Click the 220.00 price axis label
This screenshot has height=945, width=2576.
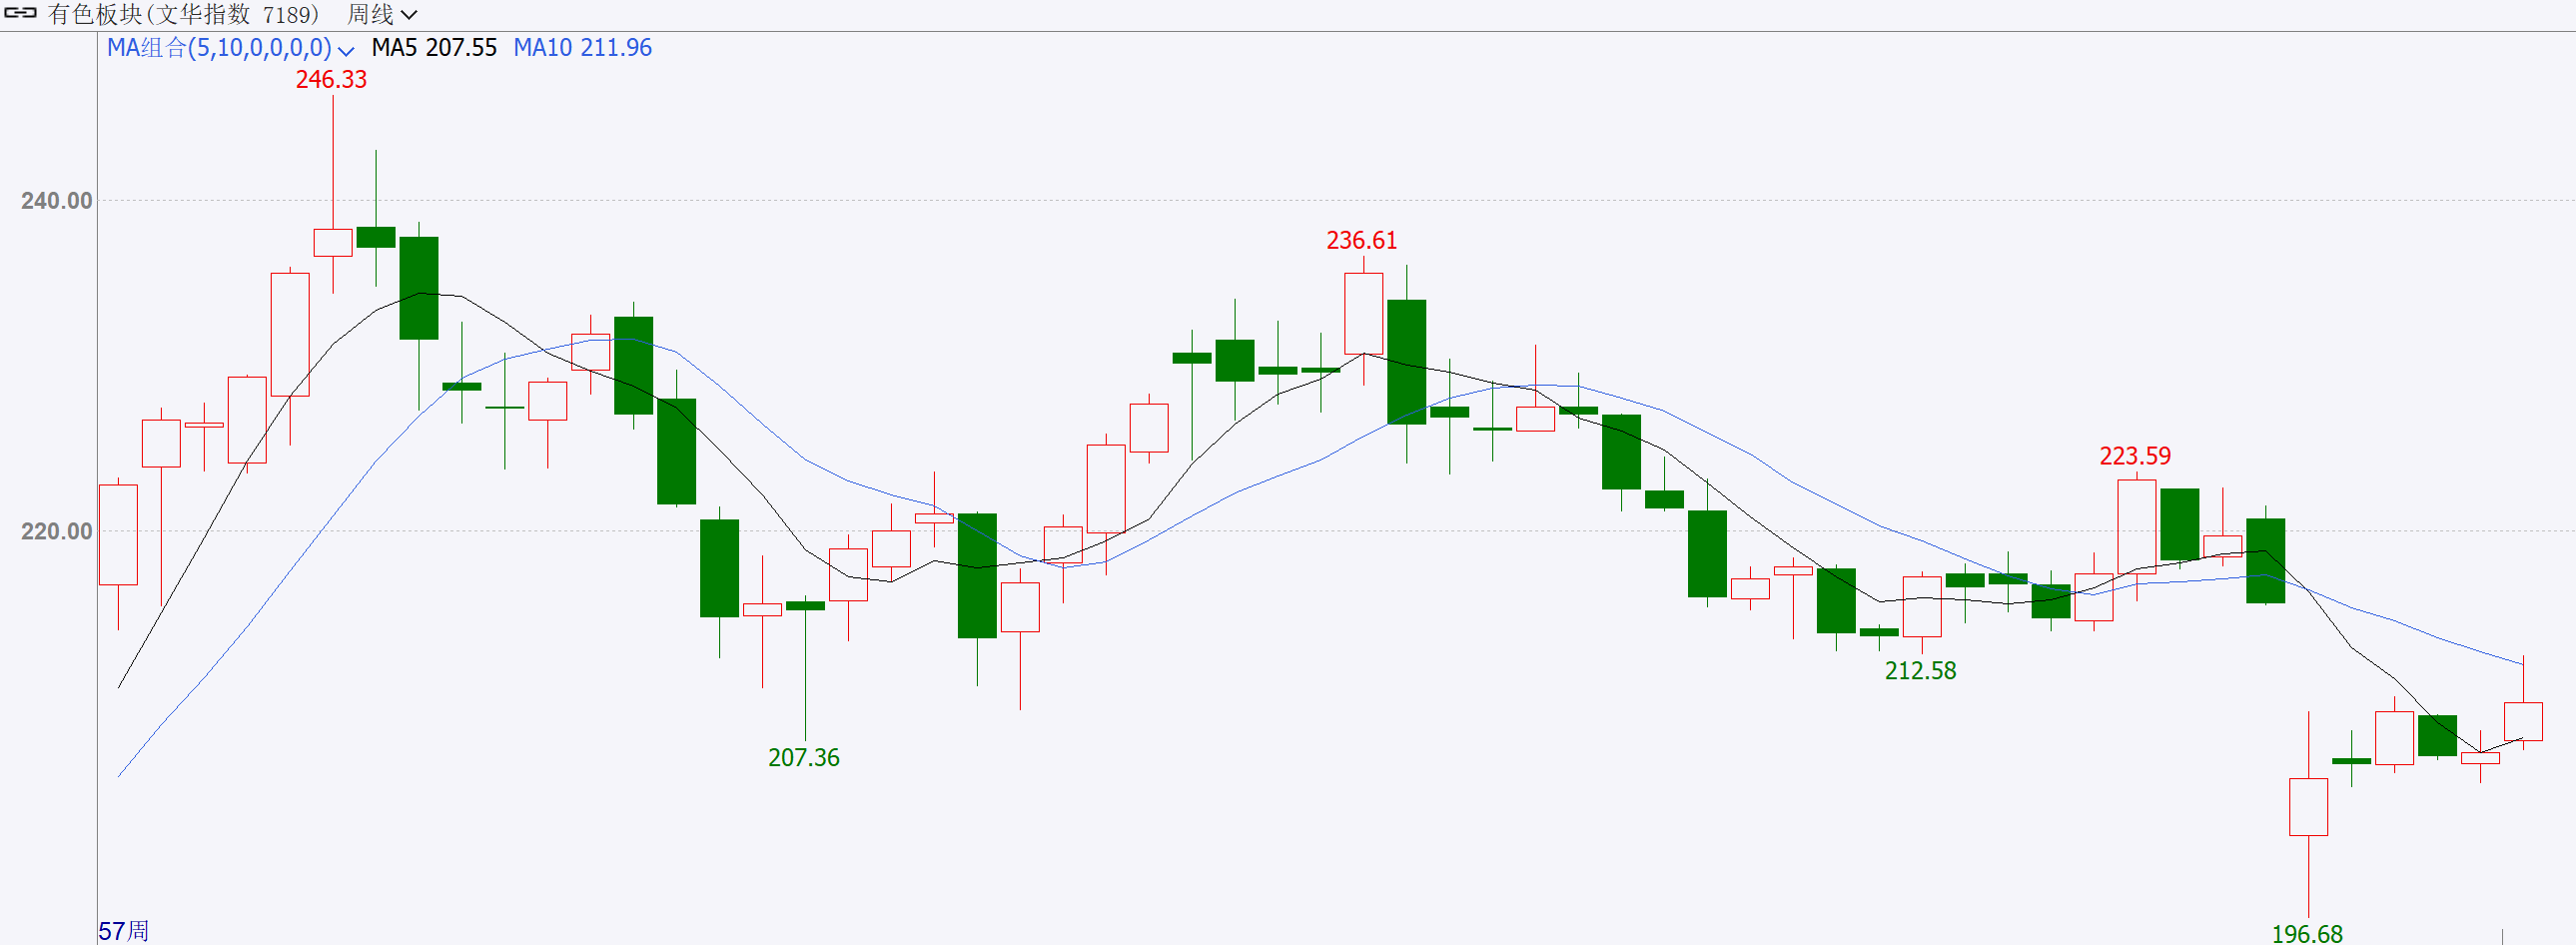pos(56,531)
